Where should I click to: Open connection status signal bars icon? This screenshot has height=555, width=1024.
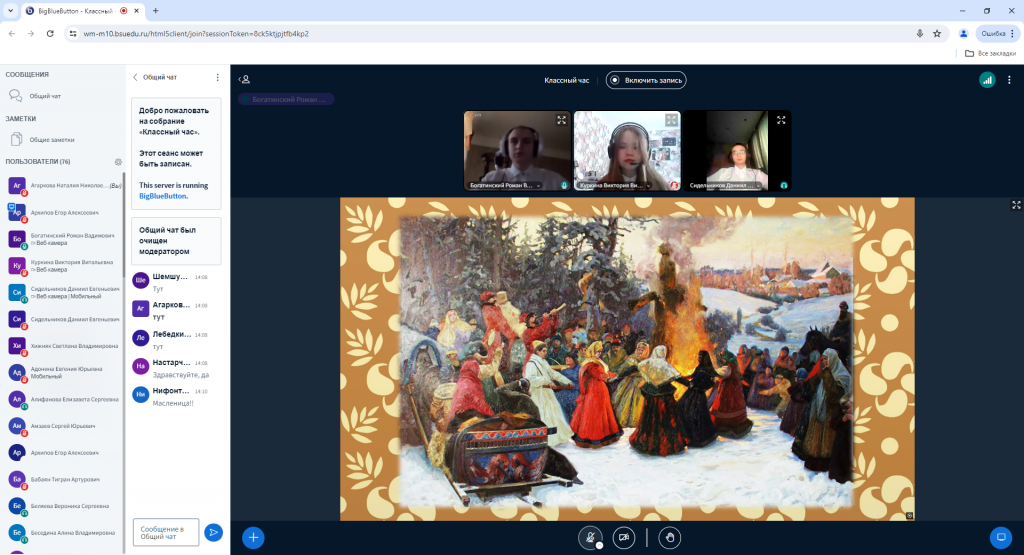(987, 80)
